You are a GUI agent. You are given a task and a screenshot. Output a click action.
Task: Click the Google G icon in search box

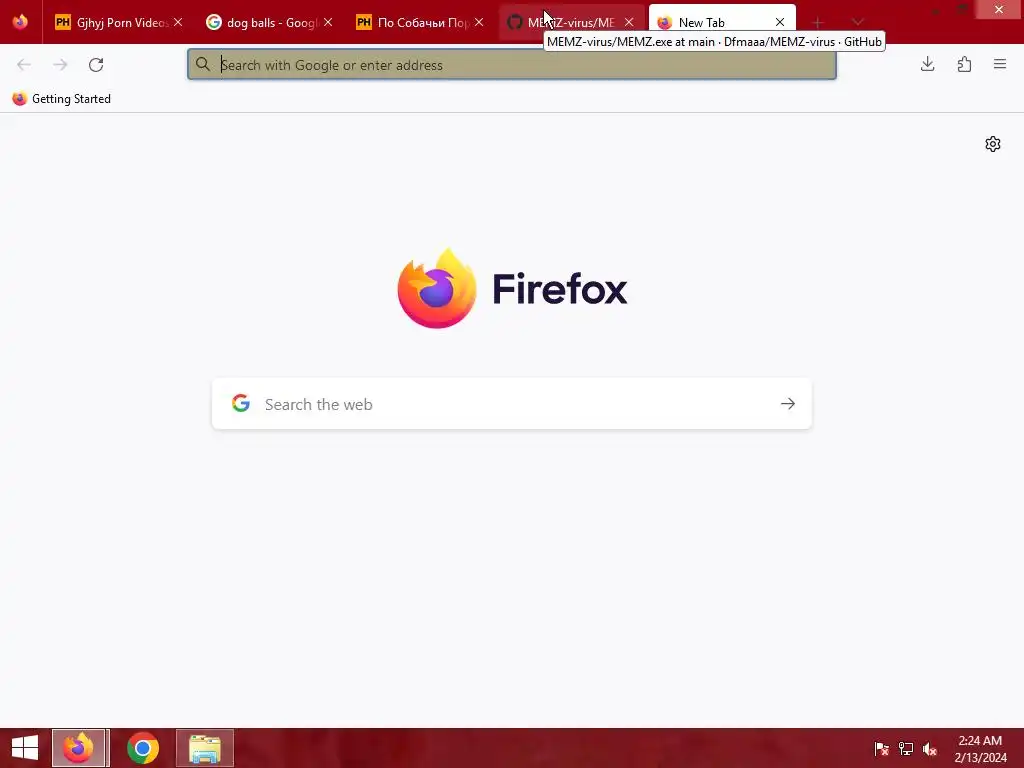[x=241, y=404]
